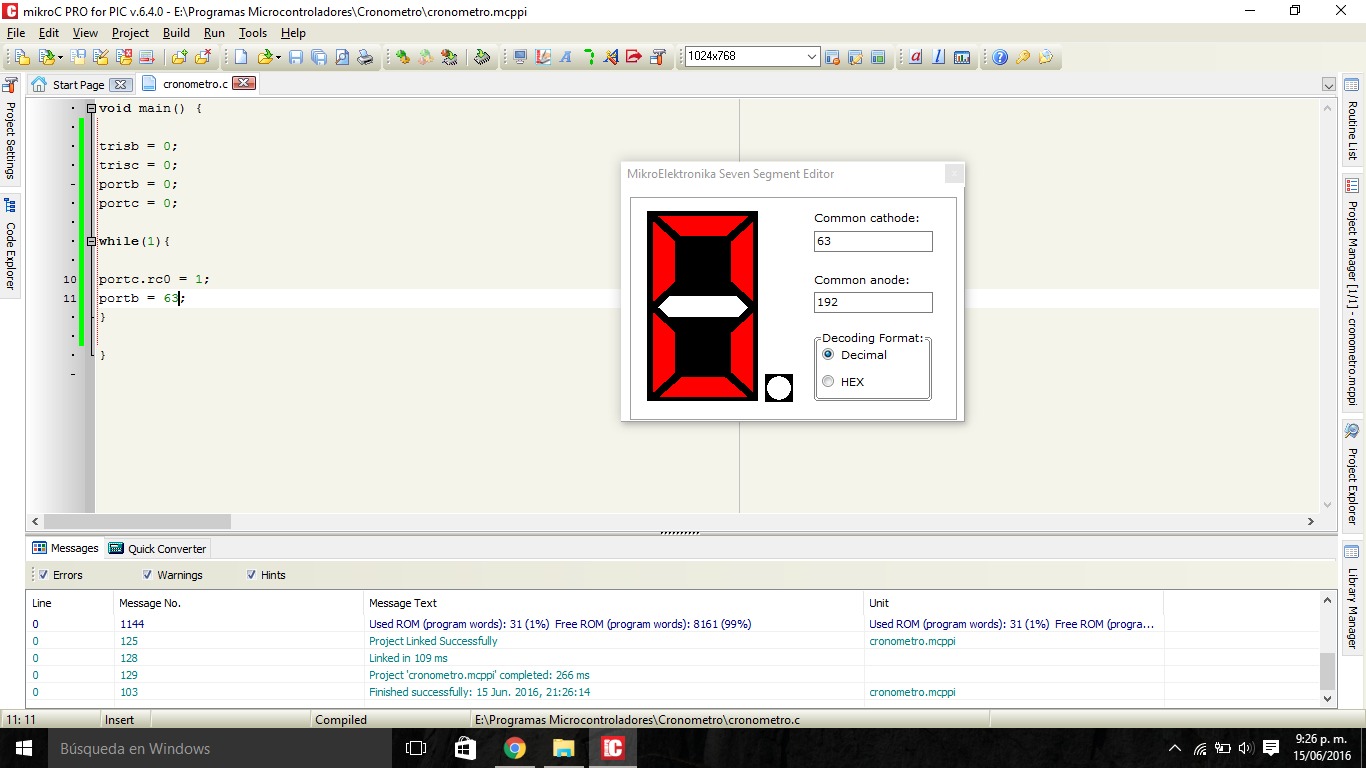Open the Library Manager side panel
The height and width of the screenshot is (768, 1366).
point(1352,598)
